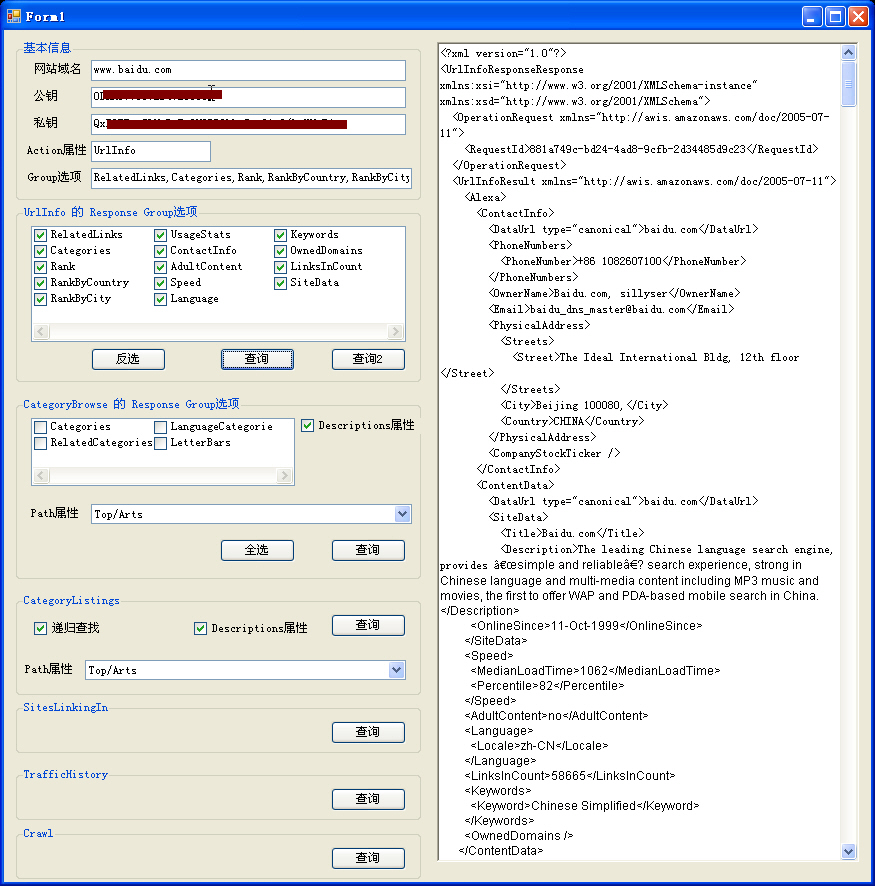Click XML scrollbar down arrow
This screenshot has width=875, height=886.
coord(848,851)
